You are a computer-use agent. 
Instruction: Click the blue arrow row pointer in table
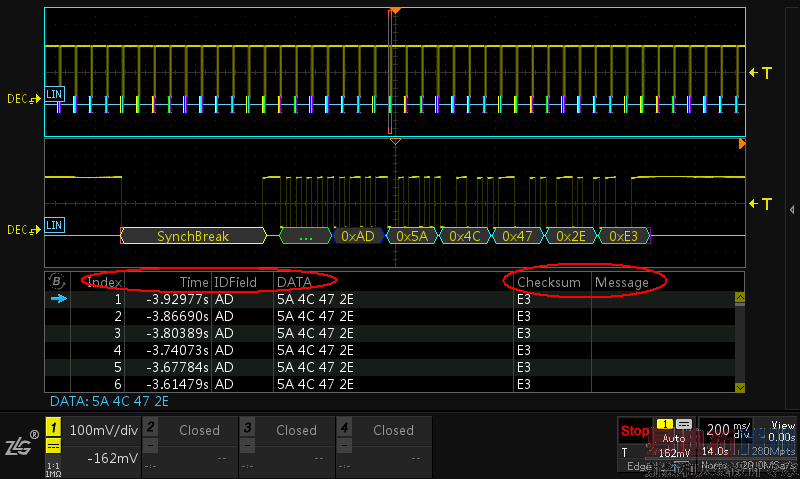[x=58, y=299]
